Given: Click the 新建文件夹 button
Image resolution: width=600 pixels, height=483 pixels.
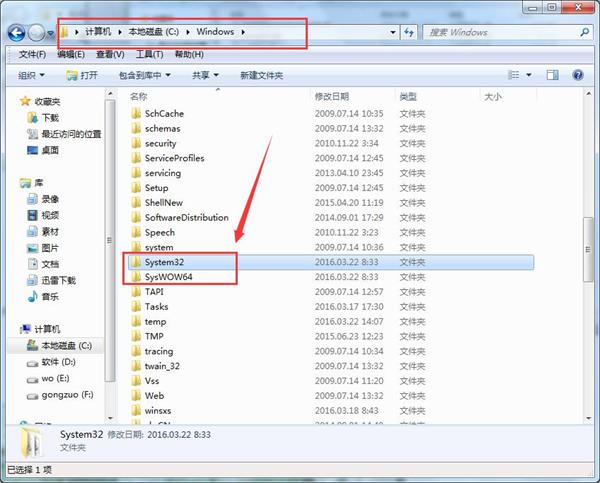Looking at the screenshot, I should pos(262,75).
